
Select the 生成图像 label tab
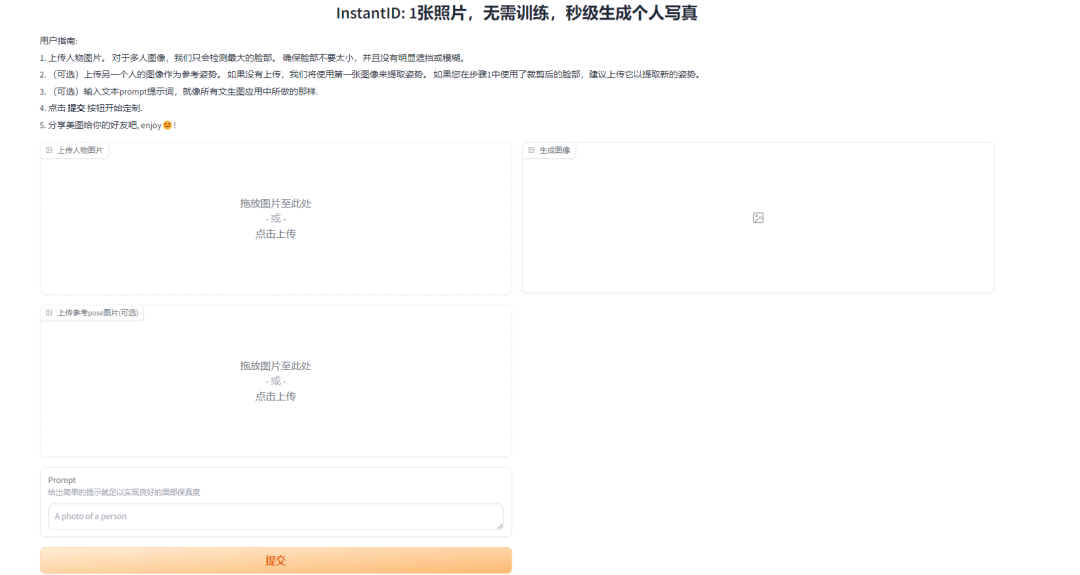554,150
